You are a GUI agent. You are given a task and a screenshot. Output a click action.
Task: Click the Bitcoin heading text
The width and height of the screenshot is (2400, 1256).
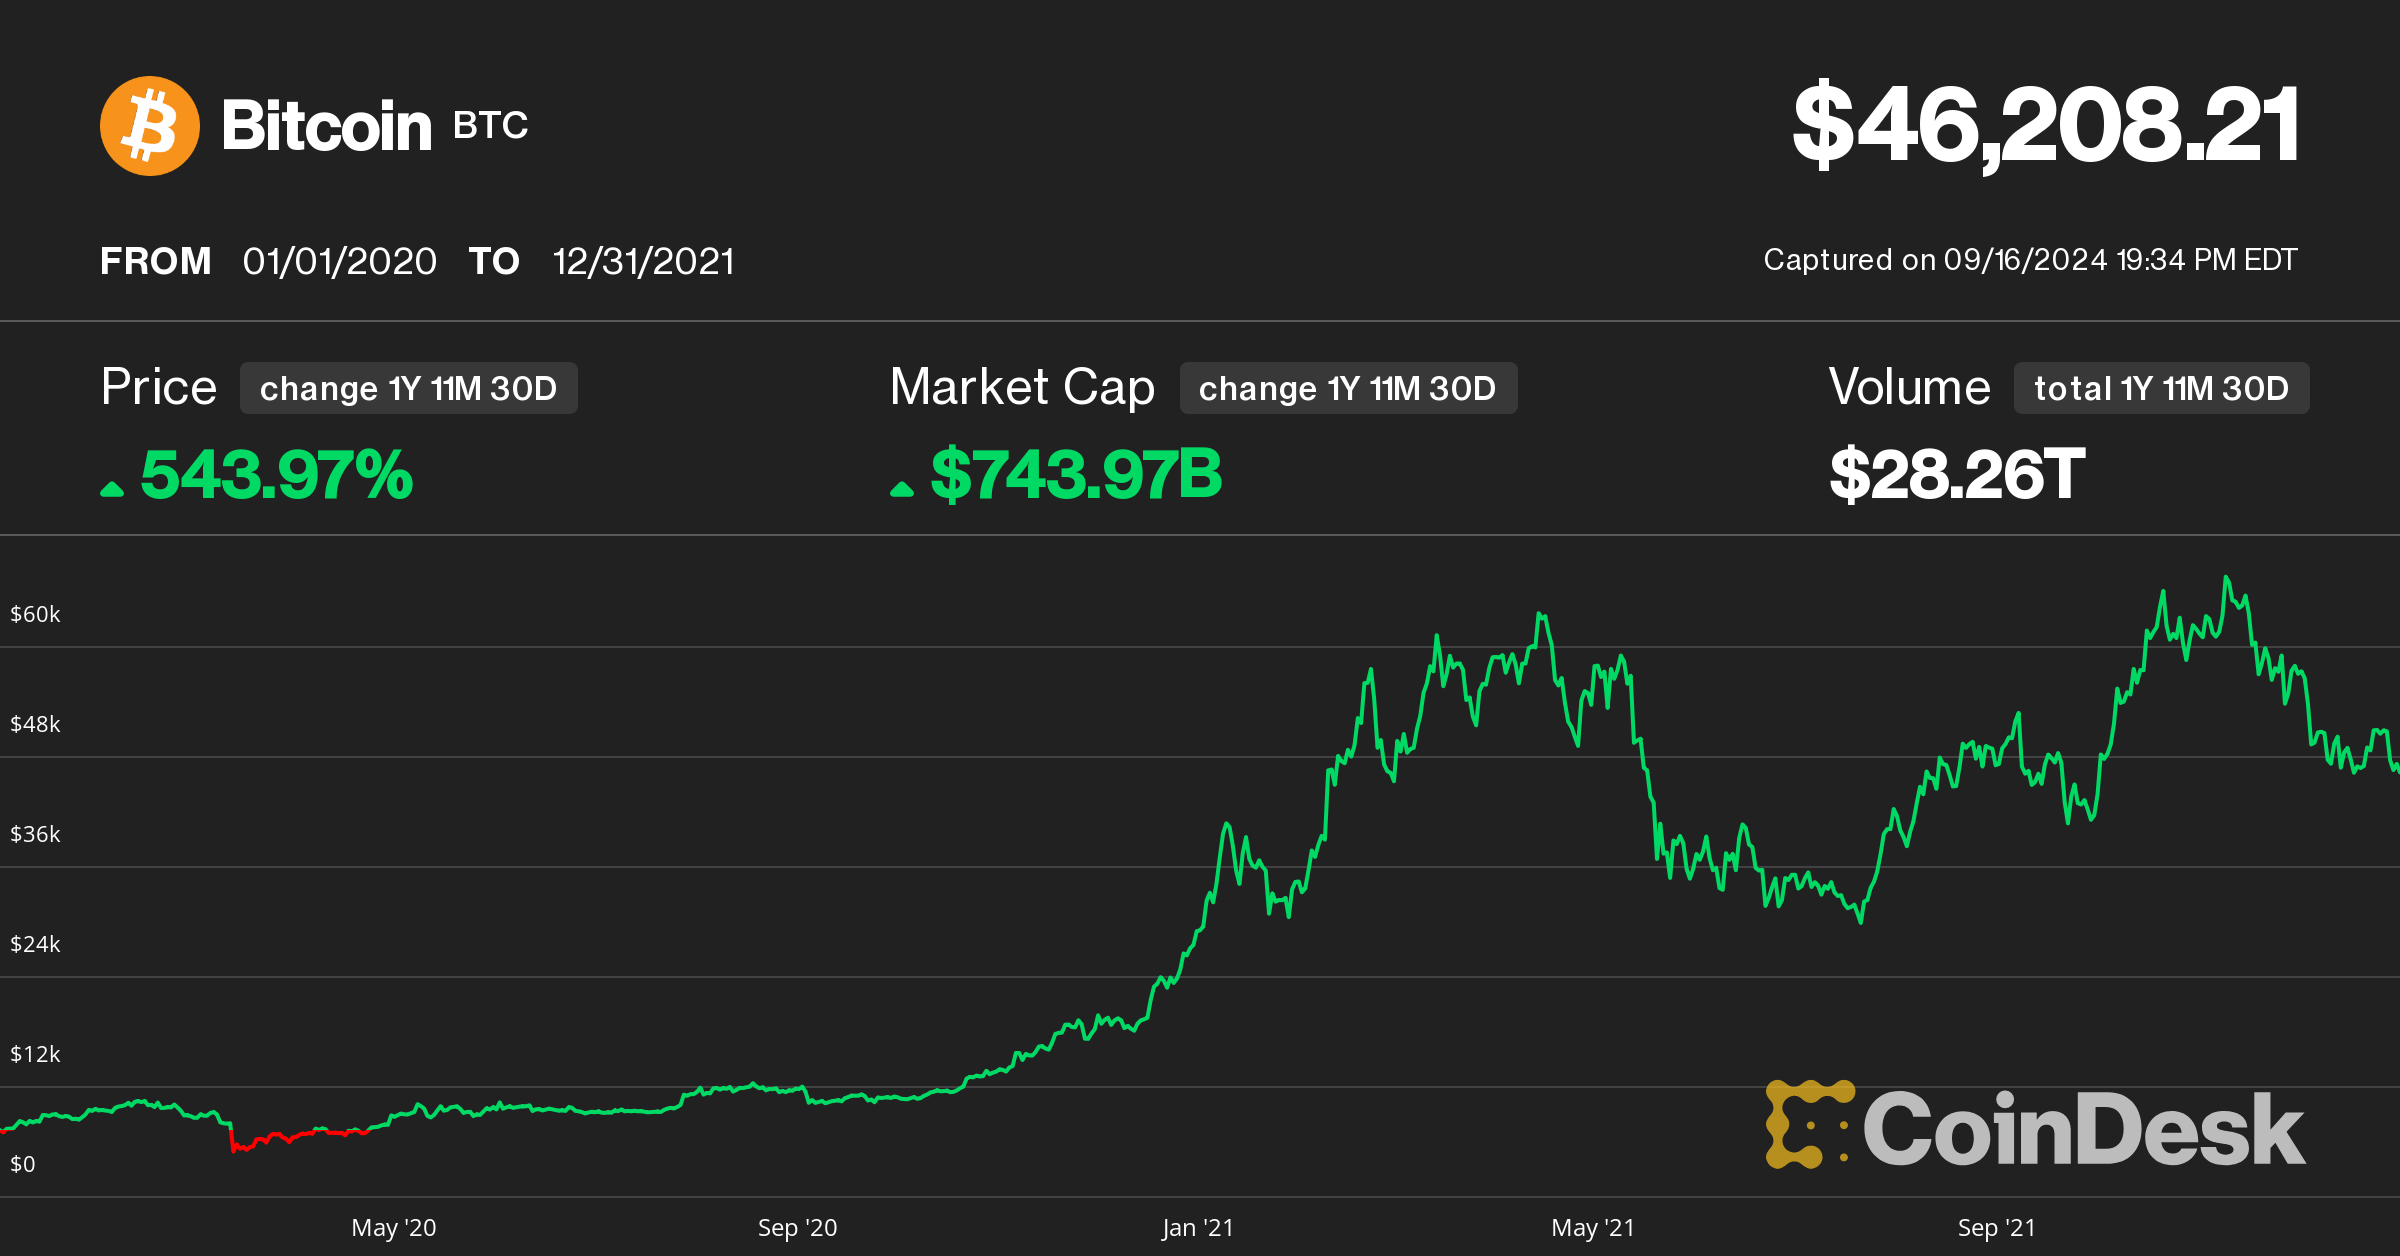(x=326, y=126)
